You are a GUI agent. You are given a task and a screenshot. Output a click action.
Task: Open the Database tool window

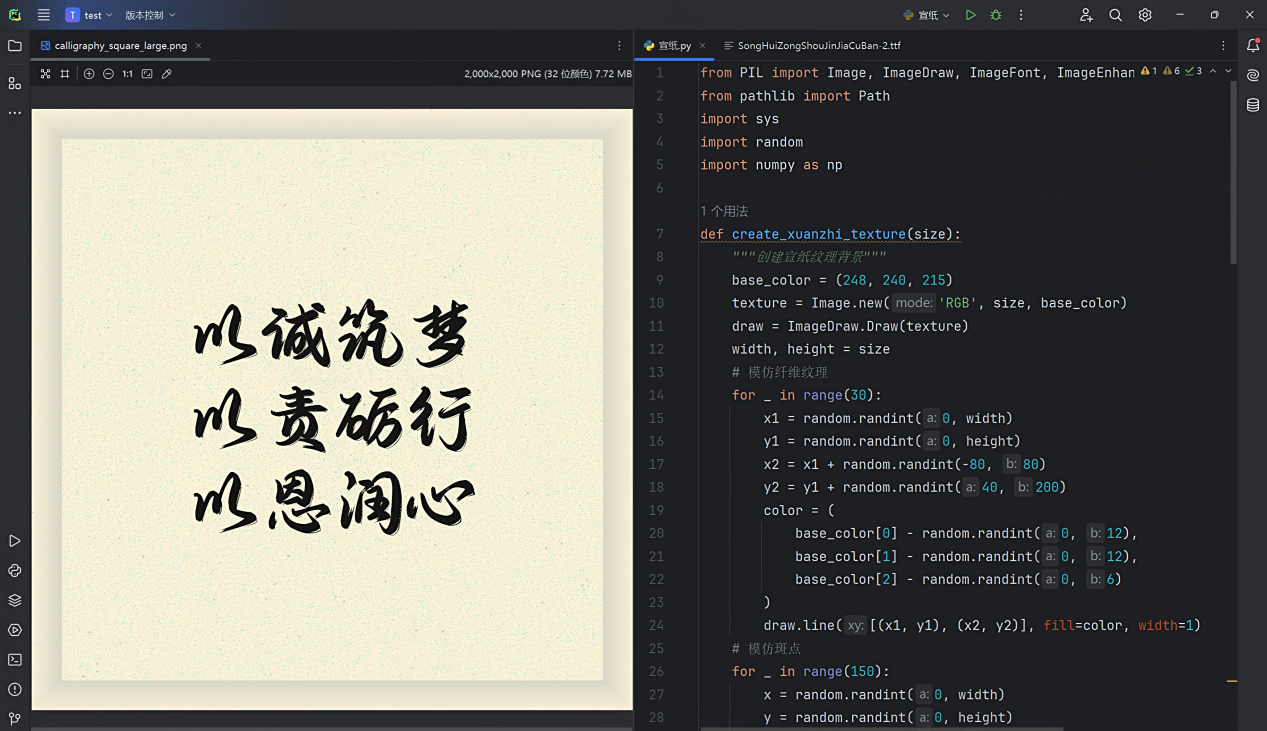pos(1253,105)
